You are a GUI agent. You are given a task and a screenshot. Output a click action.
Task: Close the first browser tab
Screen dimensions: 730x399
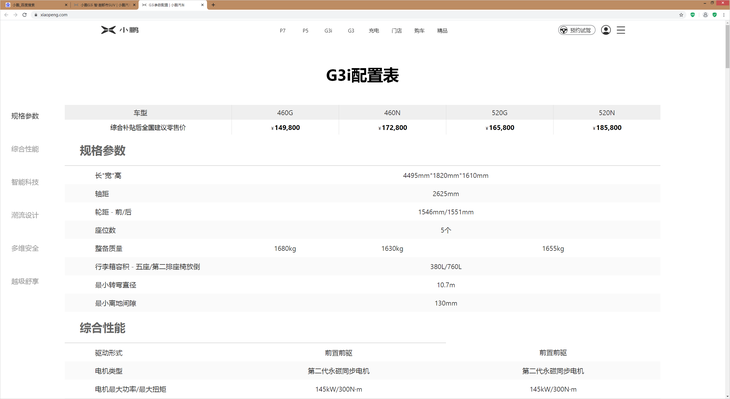click(66, 5)
